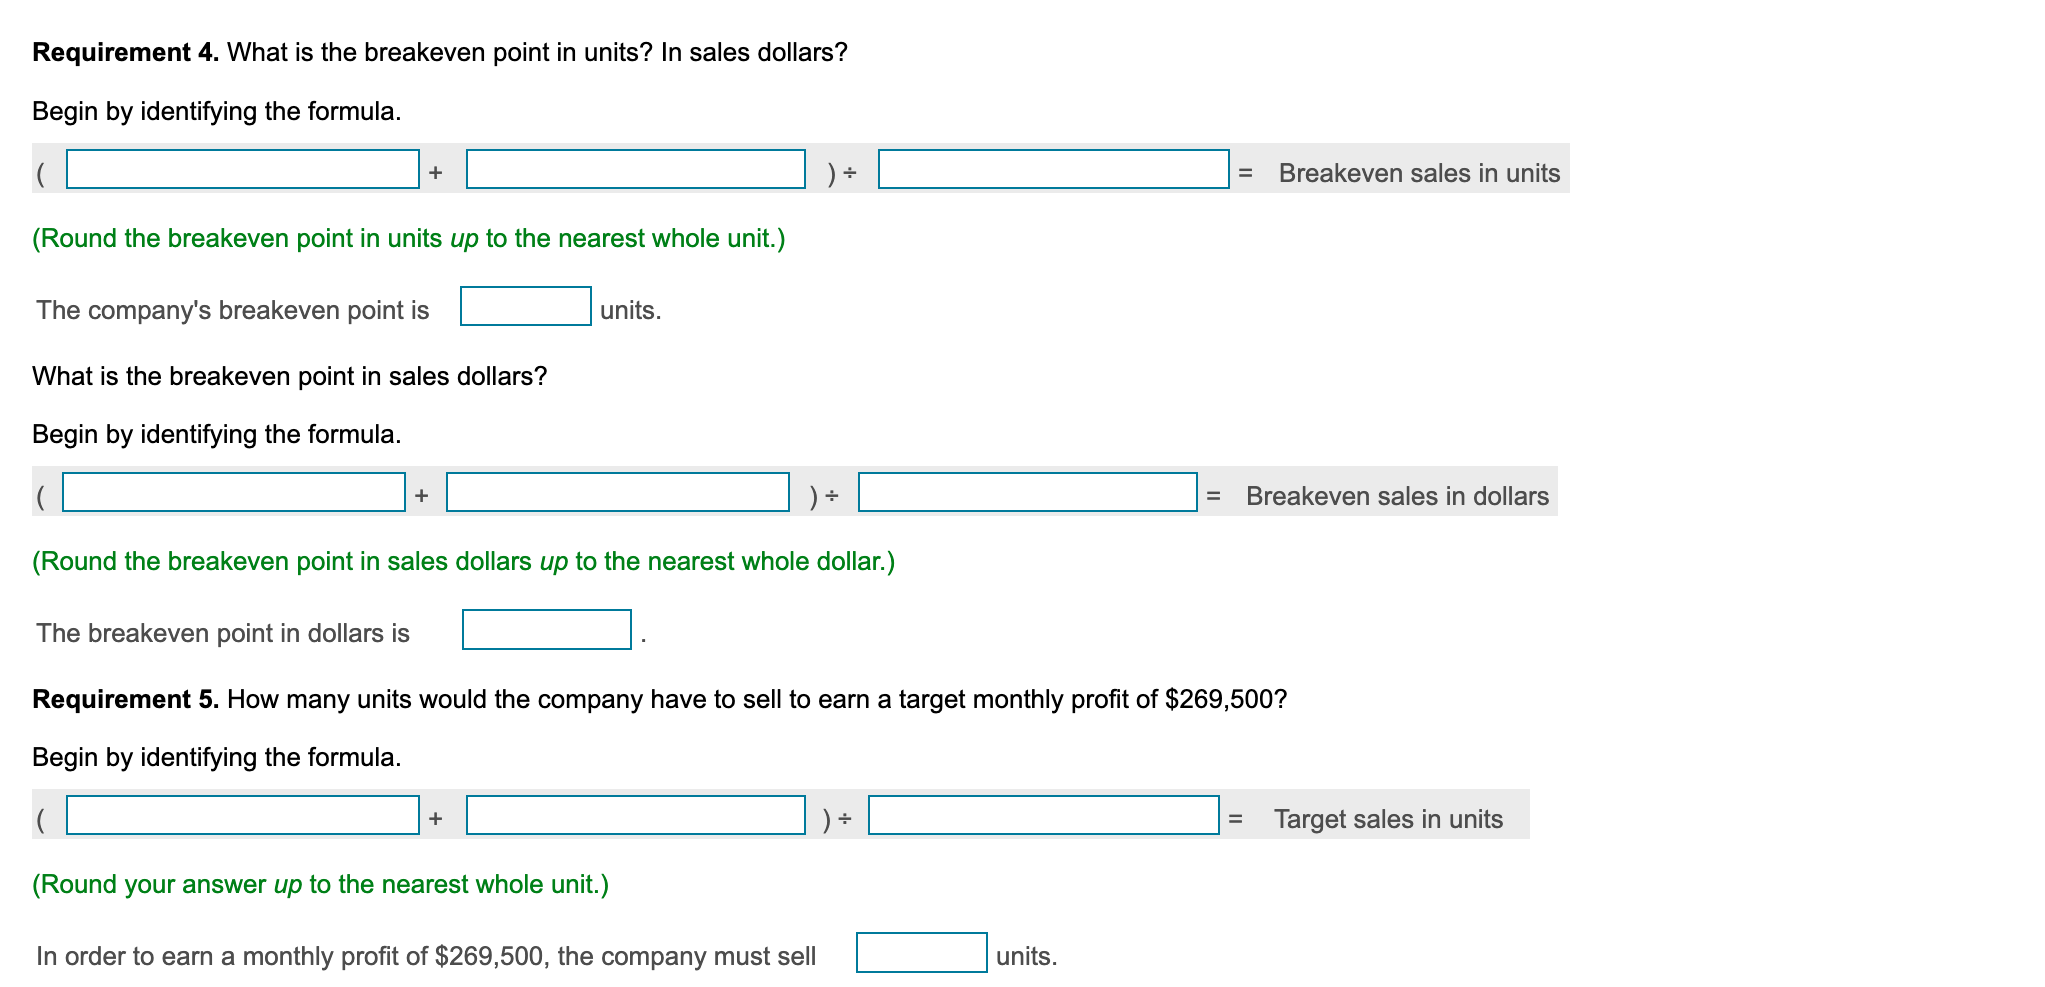Click the rounding instruction below the units formula

tap(408, 238)
